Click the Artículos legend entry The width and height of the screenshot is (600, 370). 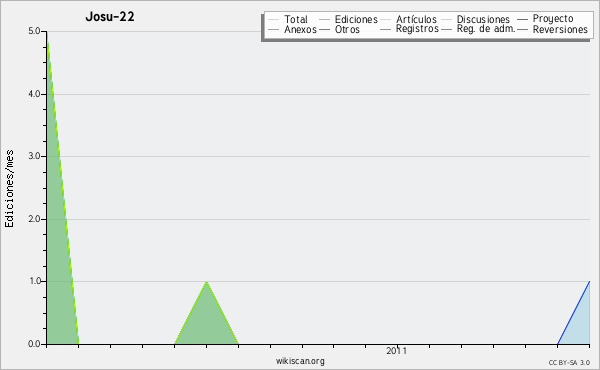[408, 19]
